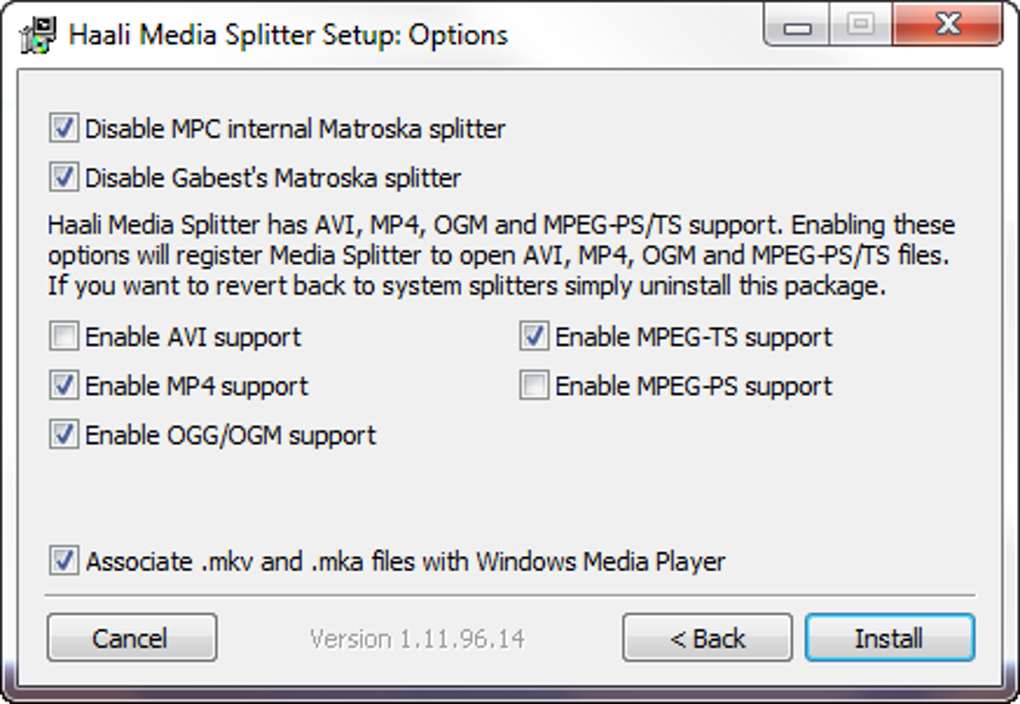The height and width of the screenshot is (704, 1020).
Task: Click the window title text
Action: click(x=288, y=35)
